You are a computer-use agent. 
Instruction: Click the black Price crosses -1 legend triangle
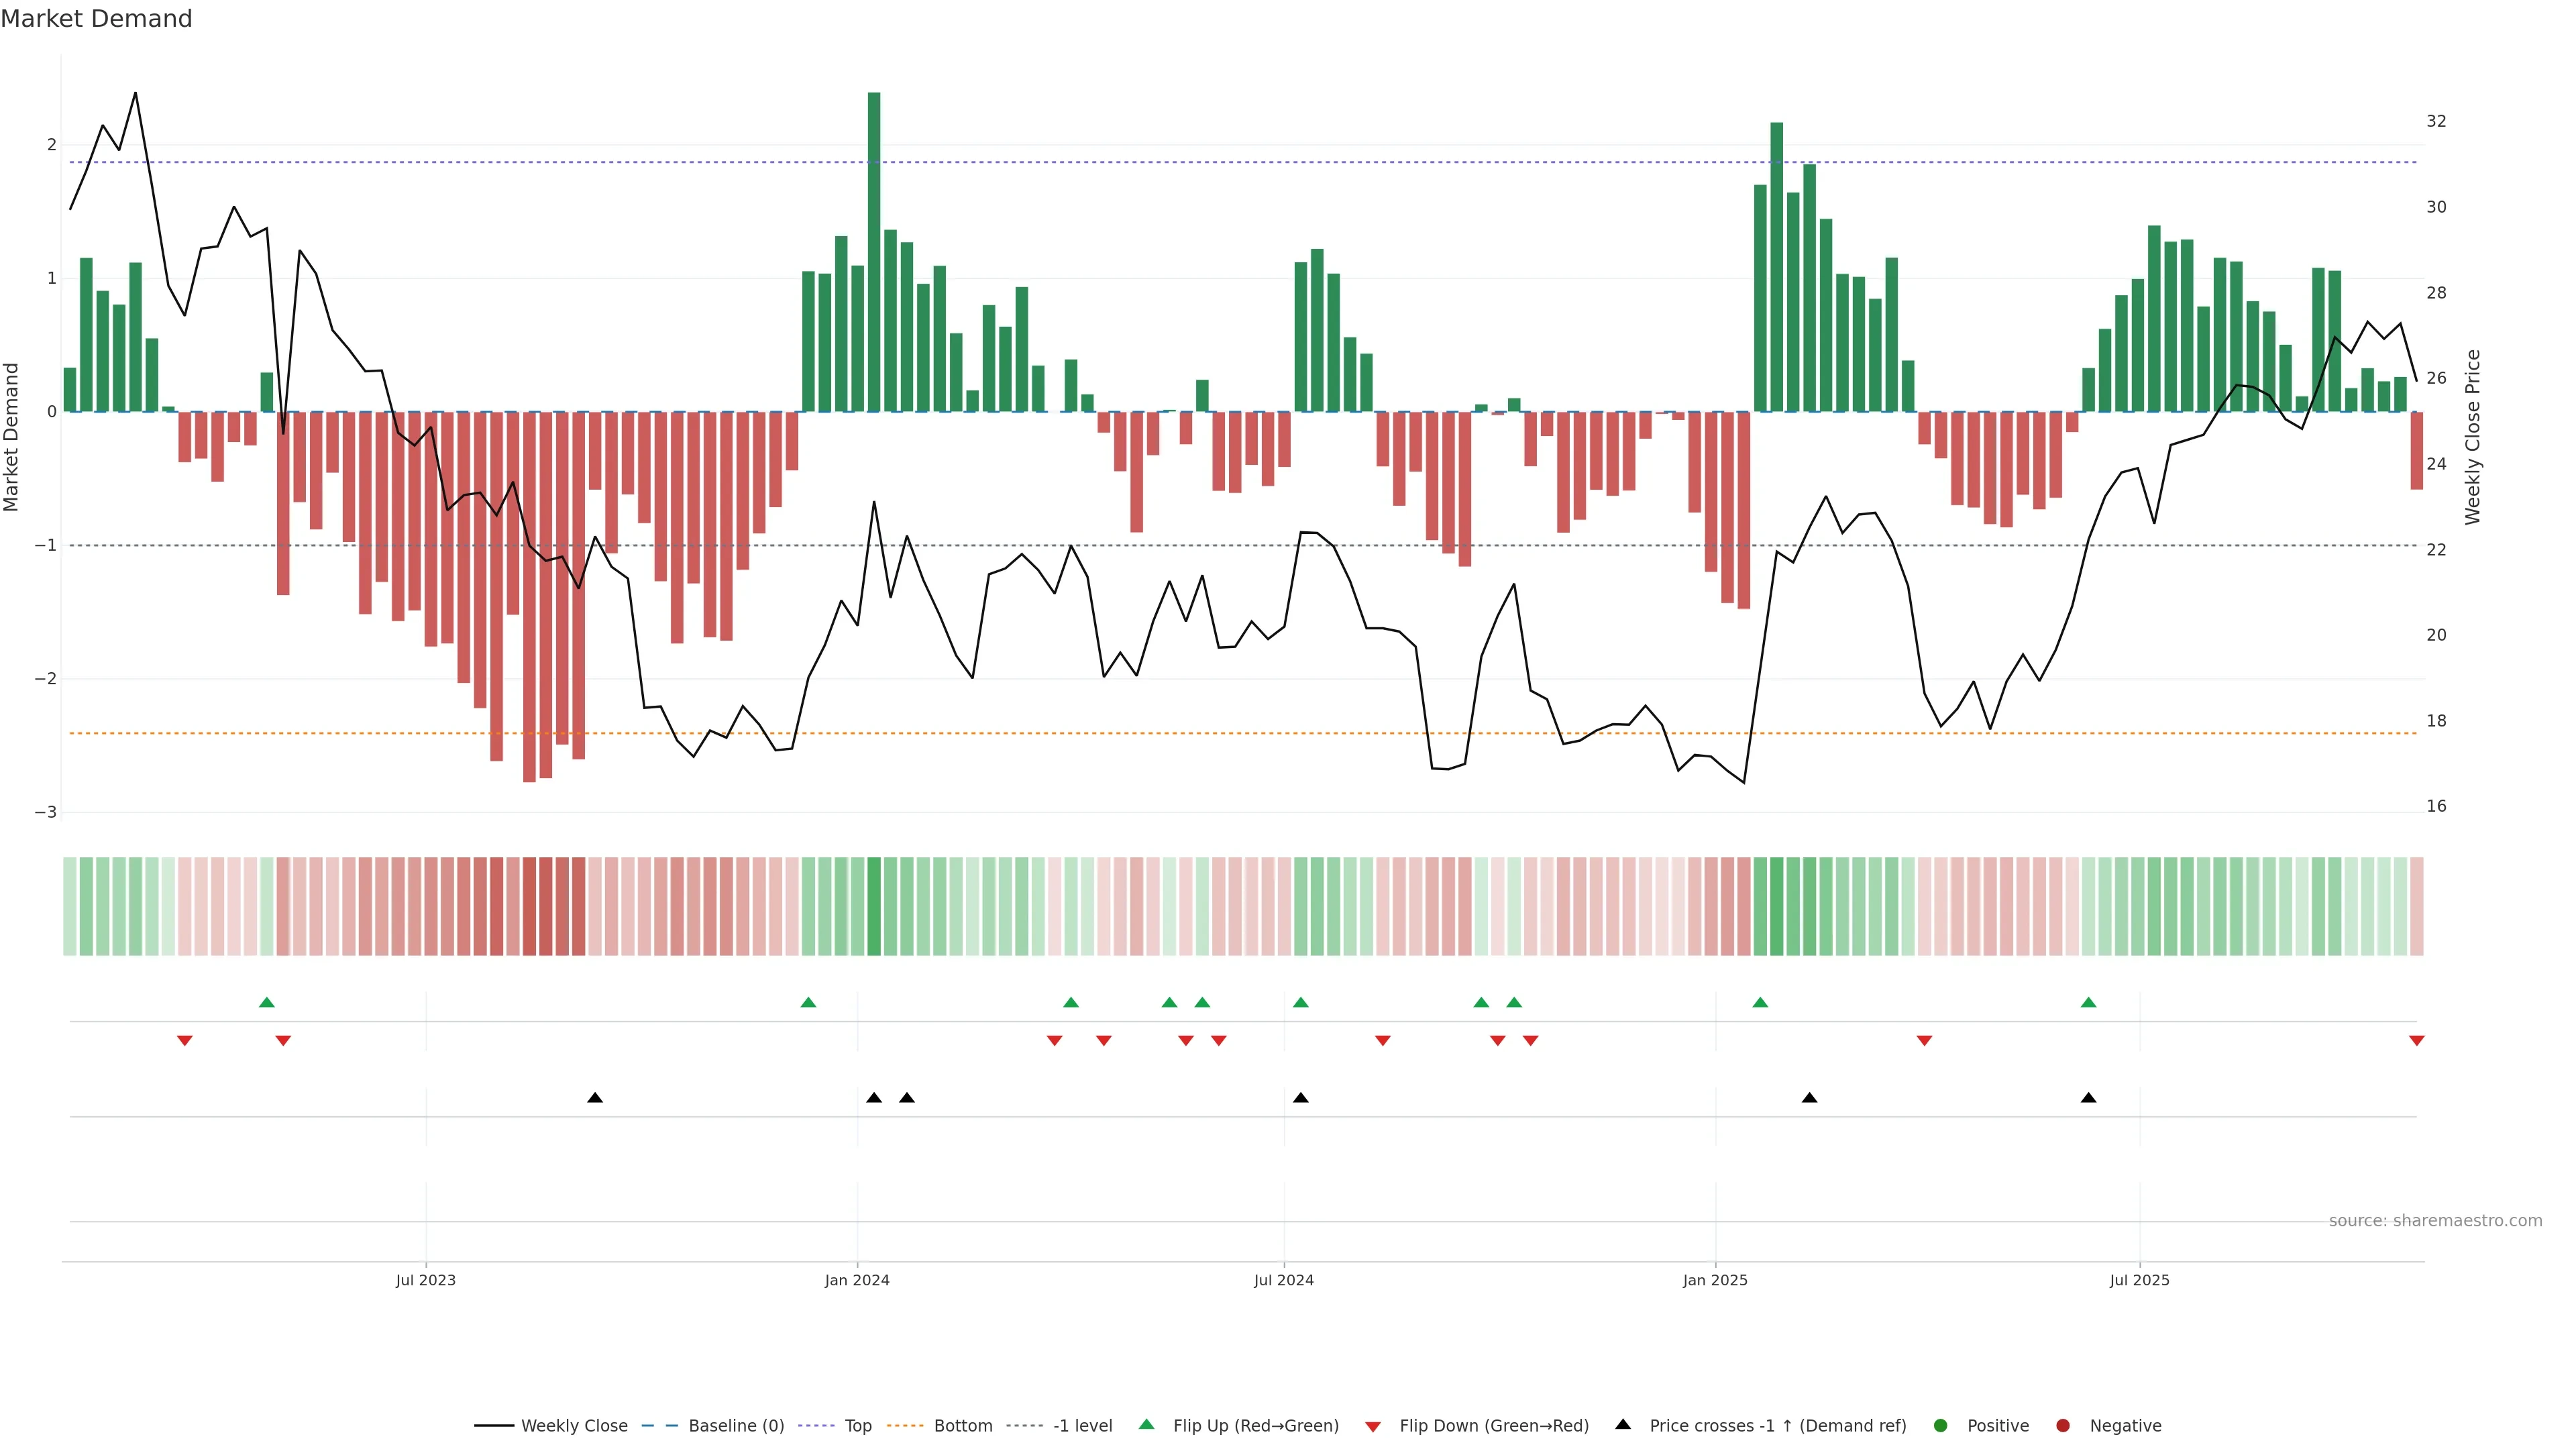(1623, 1424)
